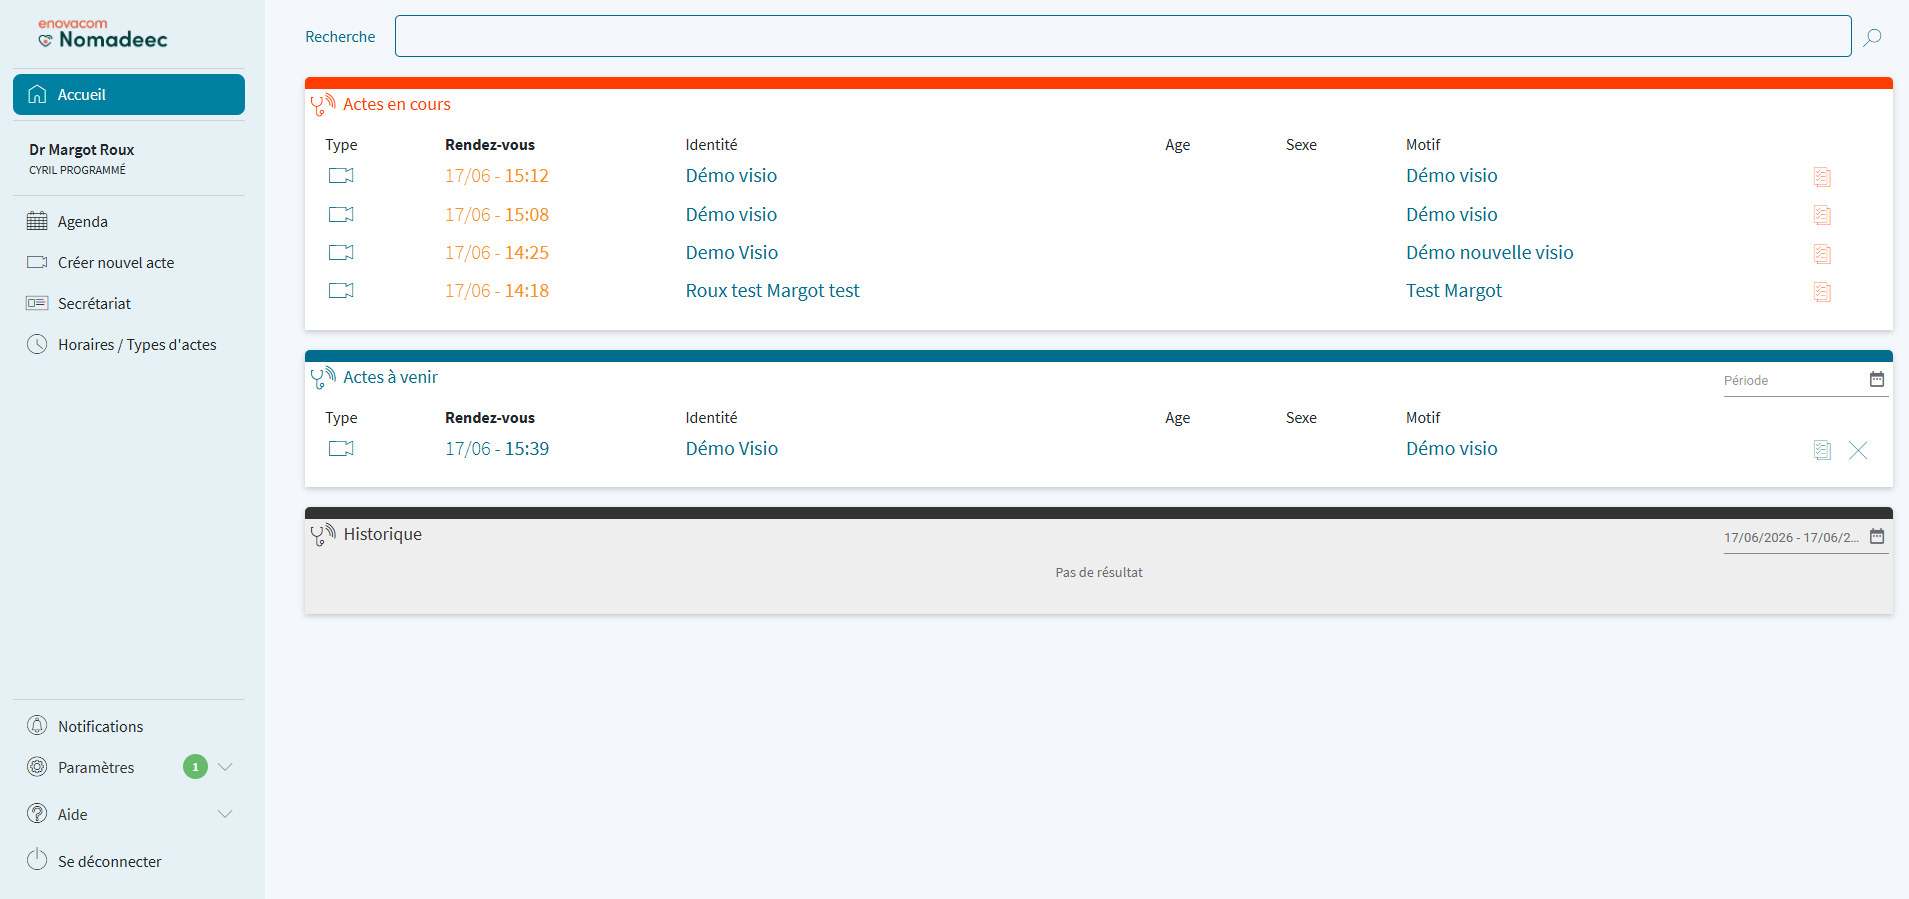1909x899 pixels.
Task: Open document icon for 17/06 - 15:12 row
Action: coord(1822,177)
